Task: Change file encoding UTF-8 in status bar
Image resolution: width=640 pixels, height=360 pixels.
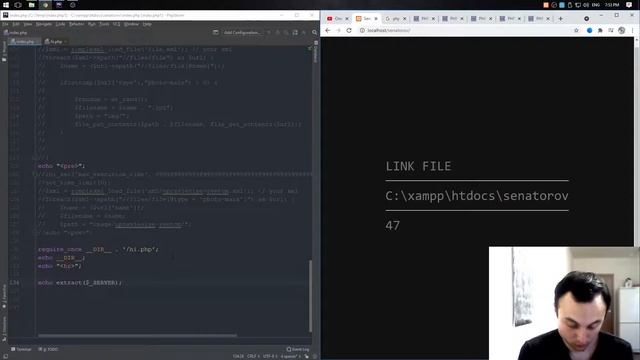Action: pos(270,356)
